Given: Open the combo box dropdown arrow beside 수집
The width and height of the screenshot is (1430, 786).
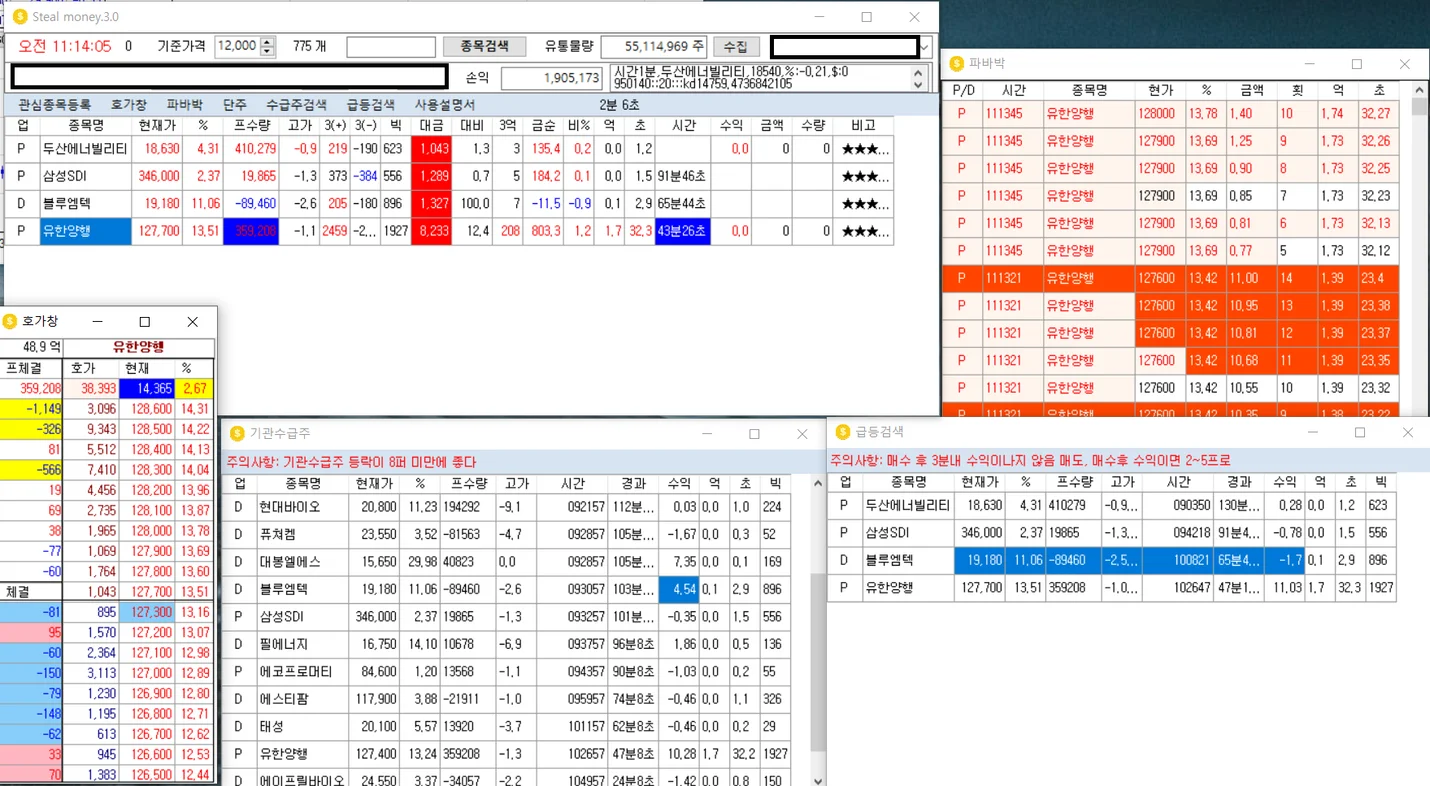Looking at the screenshot, I should 926,47.
